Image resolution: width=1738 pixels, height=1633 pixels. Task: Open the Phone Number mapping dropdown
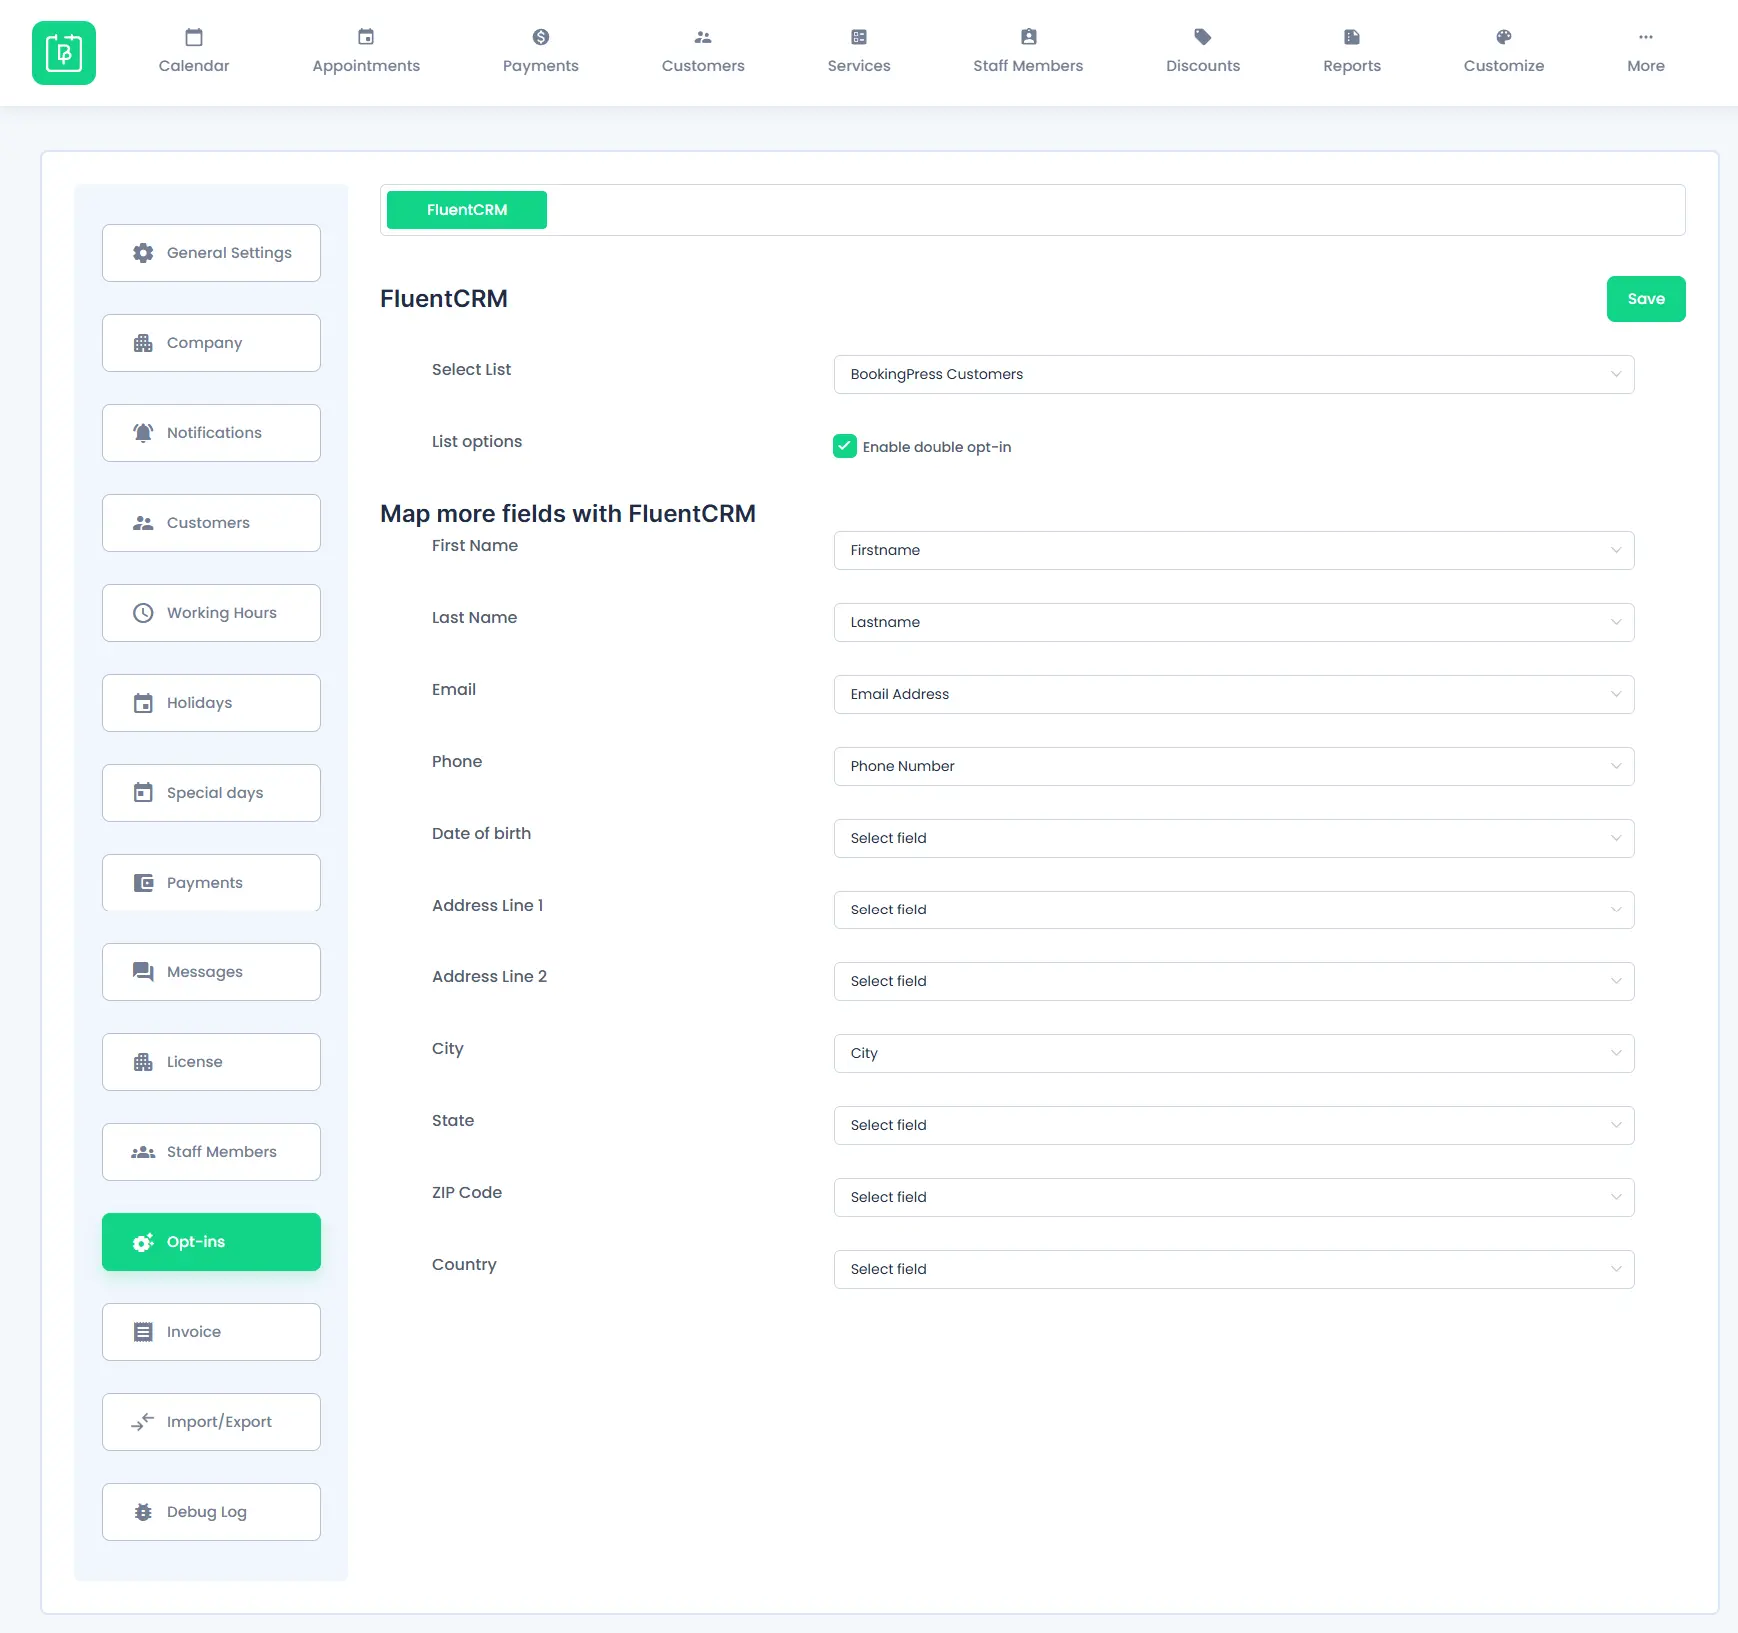point(1233,766)
